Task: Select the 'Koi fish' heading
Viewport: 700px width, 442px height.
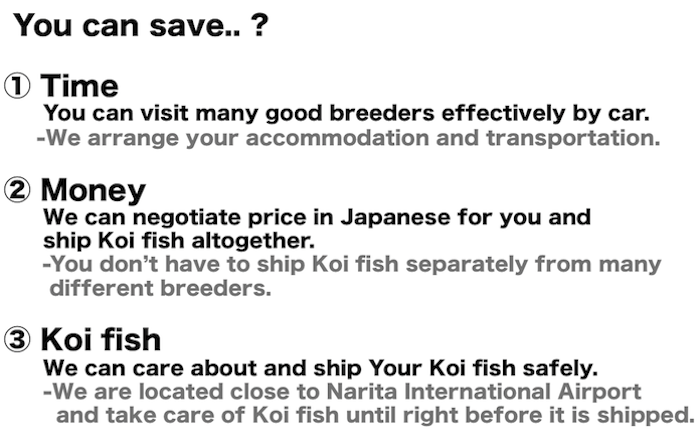Action: [100, 339]
